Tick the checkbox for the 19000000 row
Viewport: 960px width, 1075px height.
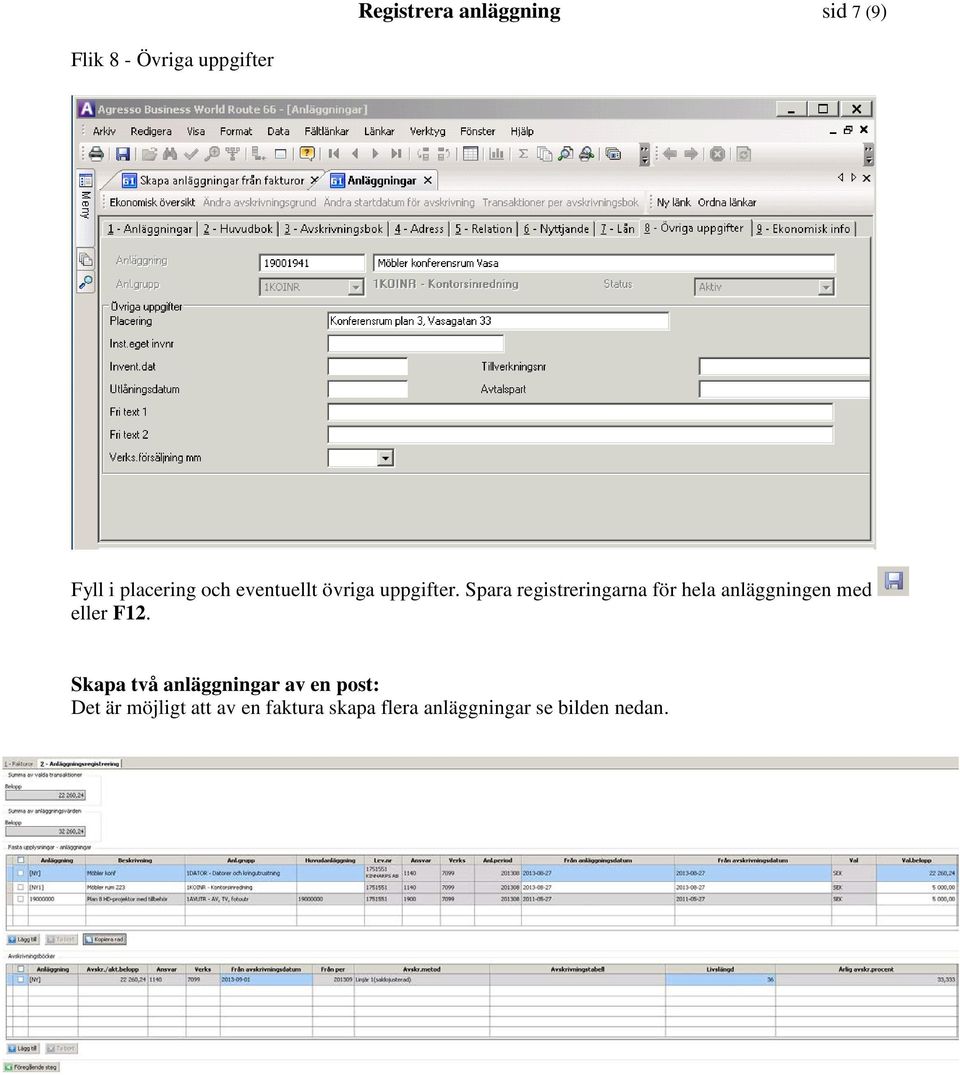click(x=21, y=899)
